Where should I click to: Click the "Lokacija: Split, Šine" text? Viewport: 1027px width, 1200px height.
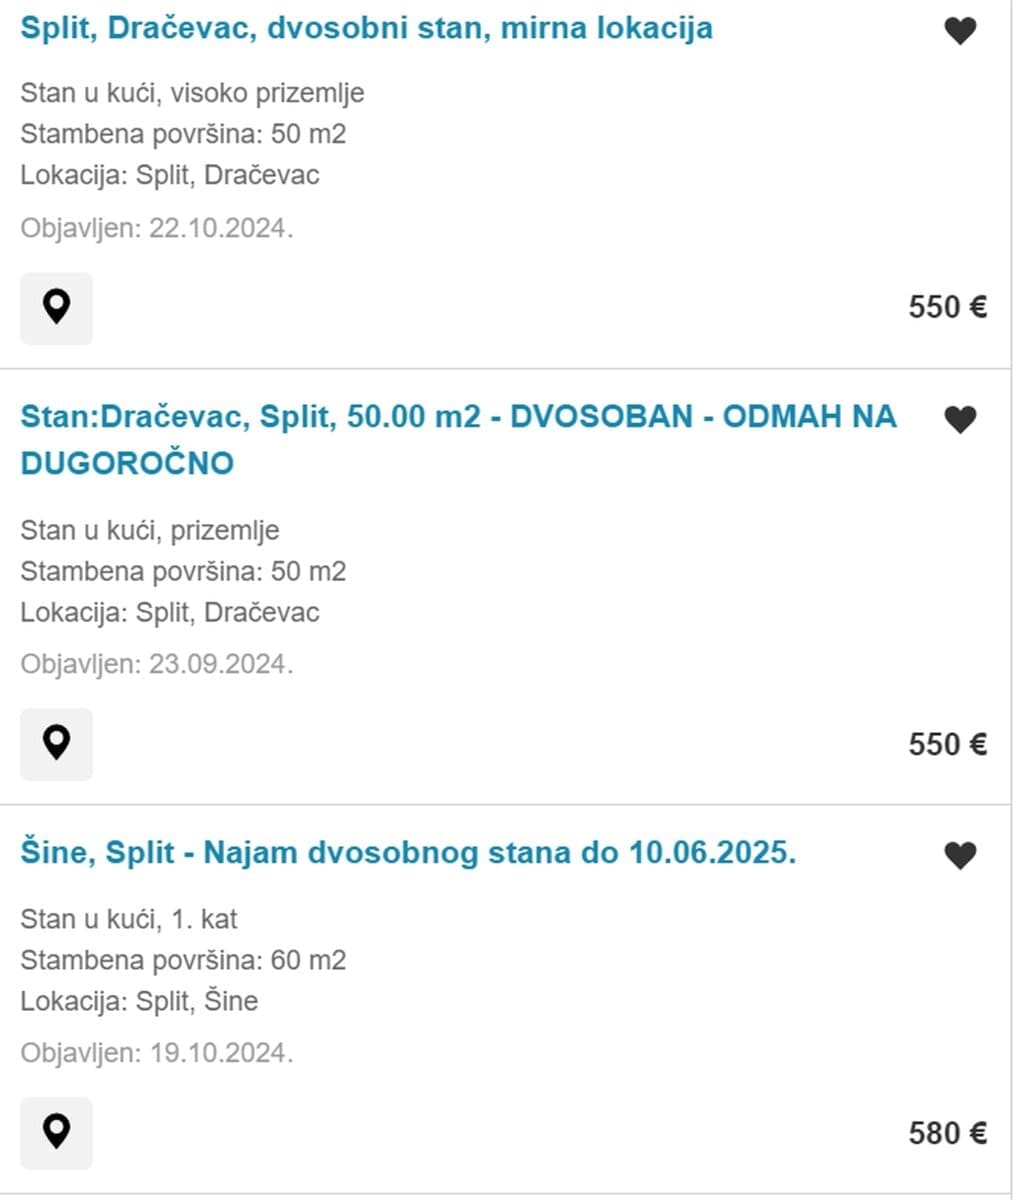click(139, 1001)
